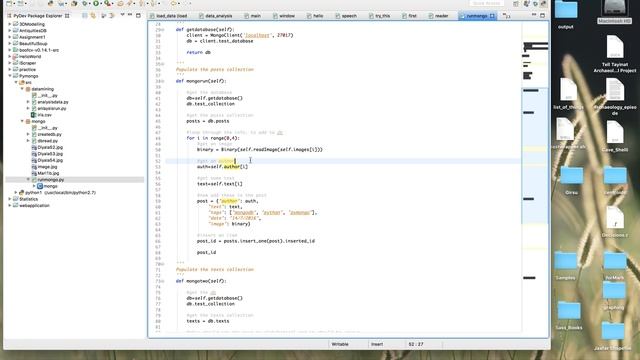Minimize the PyDev Package Explorer panel
The height and width of the screenshot is (360, 640).
tap(130, 16)
